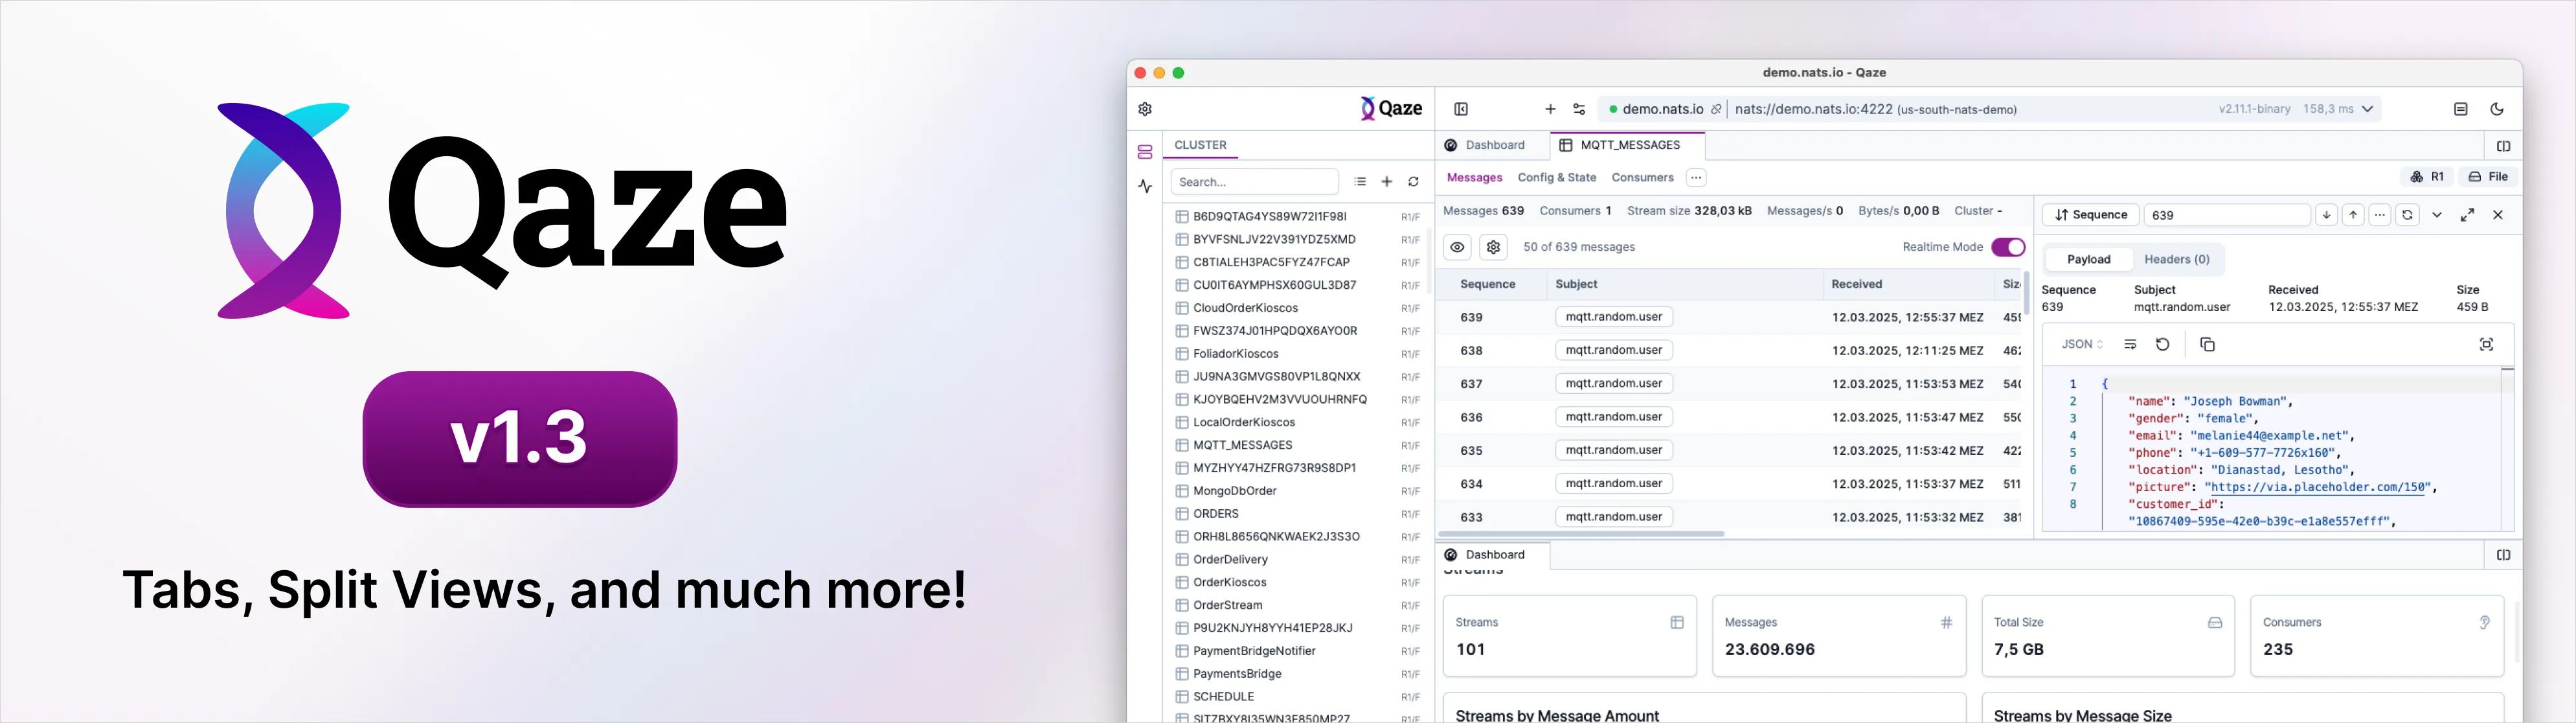Viewport: 2576px width, 723px height.
Task: Toggle the eye visibility button
Action: pos(1457,247)
